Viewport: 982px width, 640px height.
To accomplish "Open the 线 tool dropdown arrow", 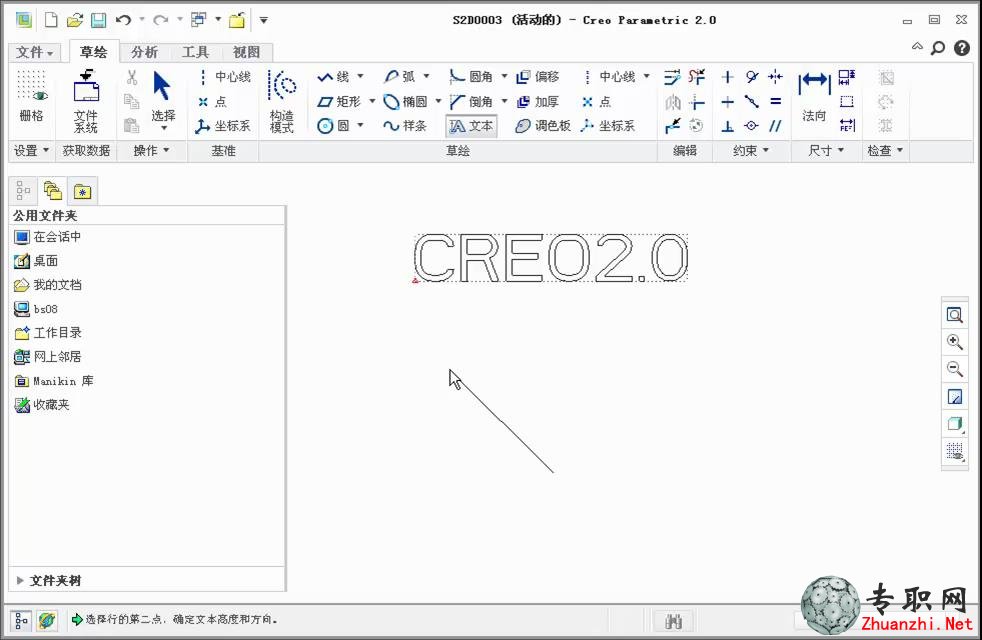I will pos(360,76).
